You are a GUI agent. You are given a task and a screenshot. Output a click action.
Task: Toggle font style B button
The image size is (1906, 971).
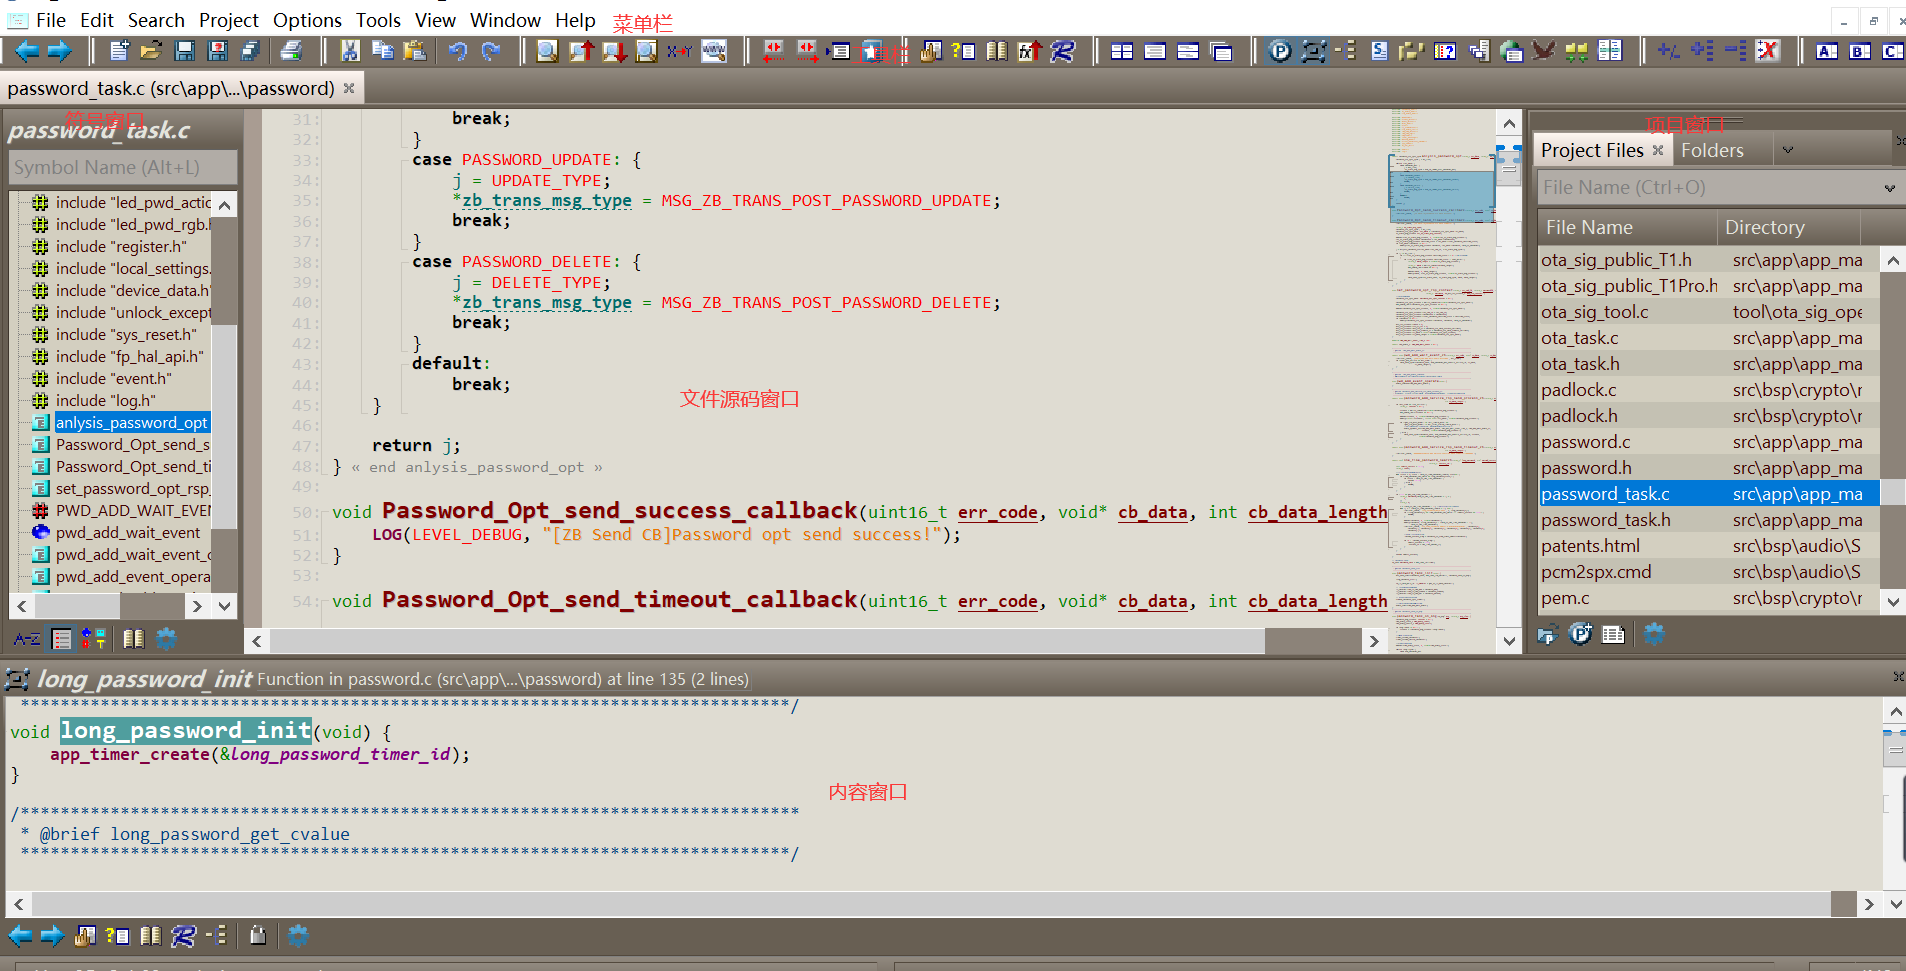click(1860, 51)
